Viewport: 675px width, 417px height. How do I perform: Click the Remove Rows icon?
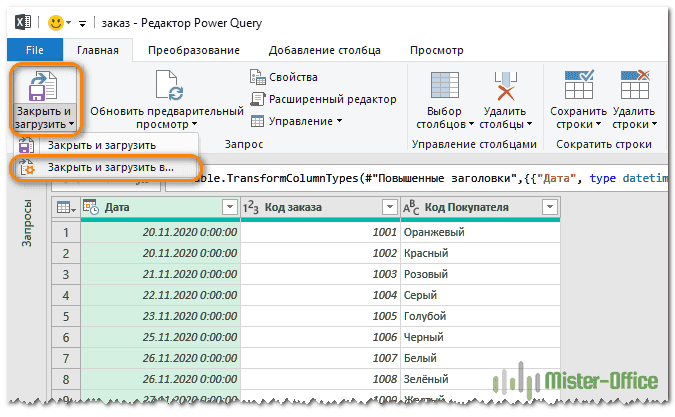coord(635,86)
